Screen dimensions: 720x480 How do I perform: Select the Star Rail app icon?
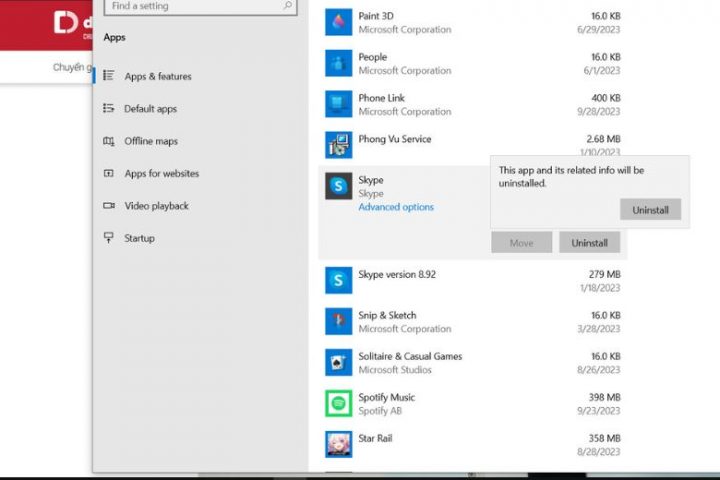pos(339,444)
